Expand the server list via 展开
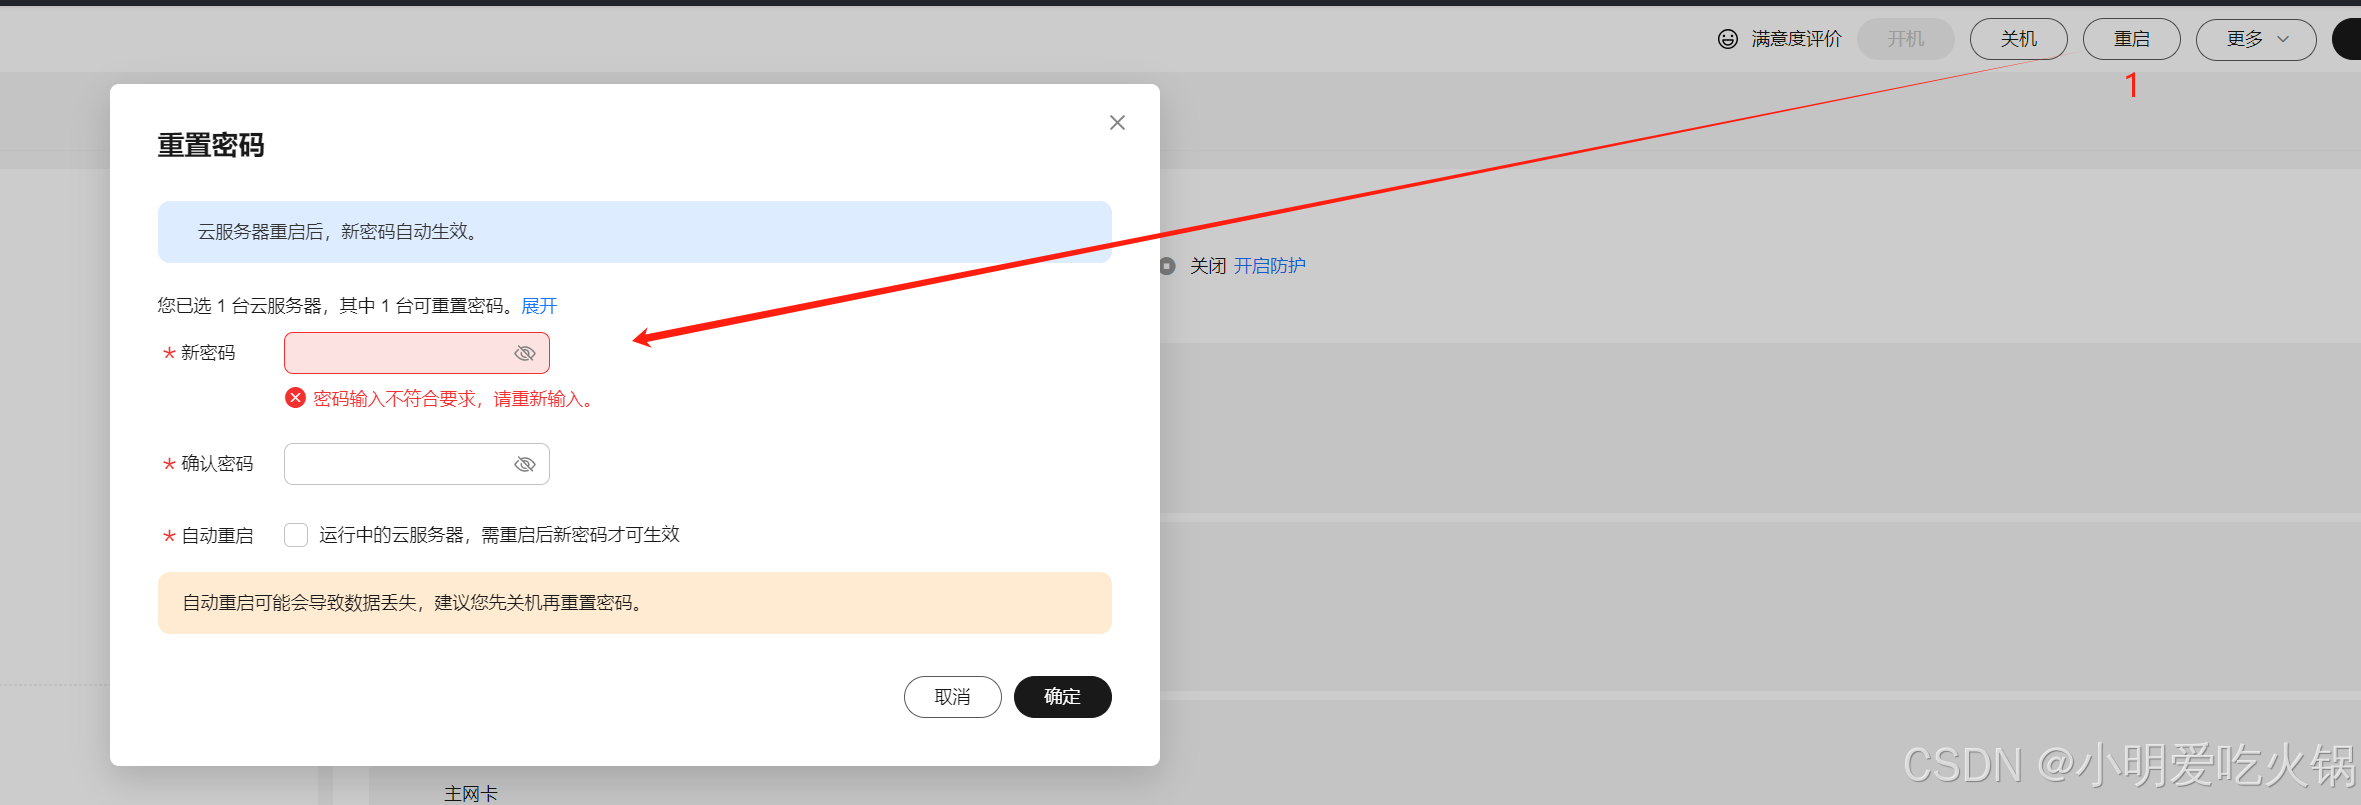 [539, 306]
